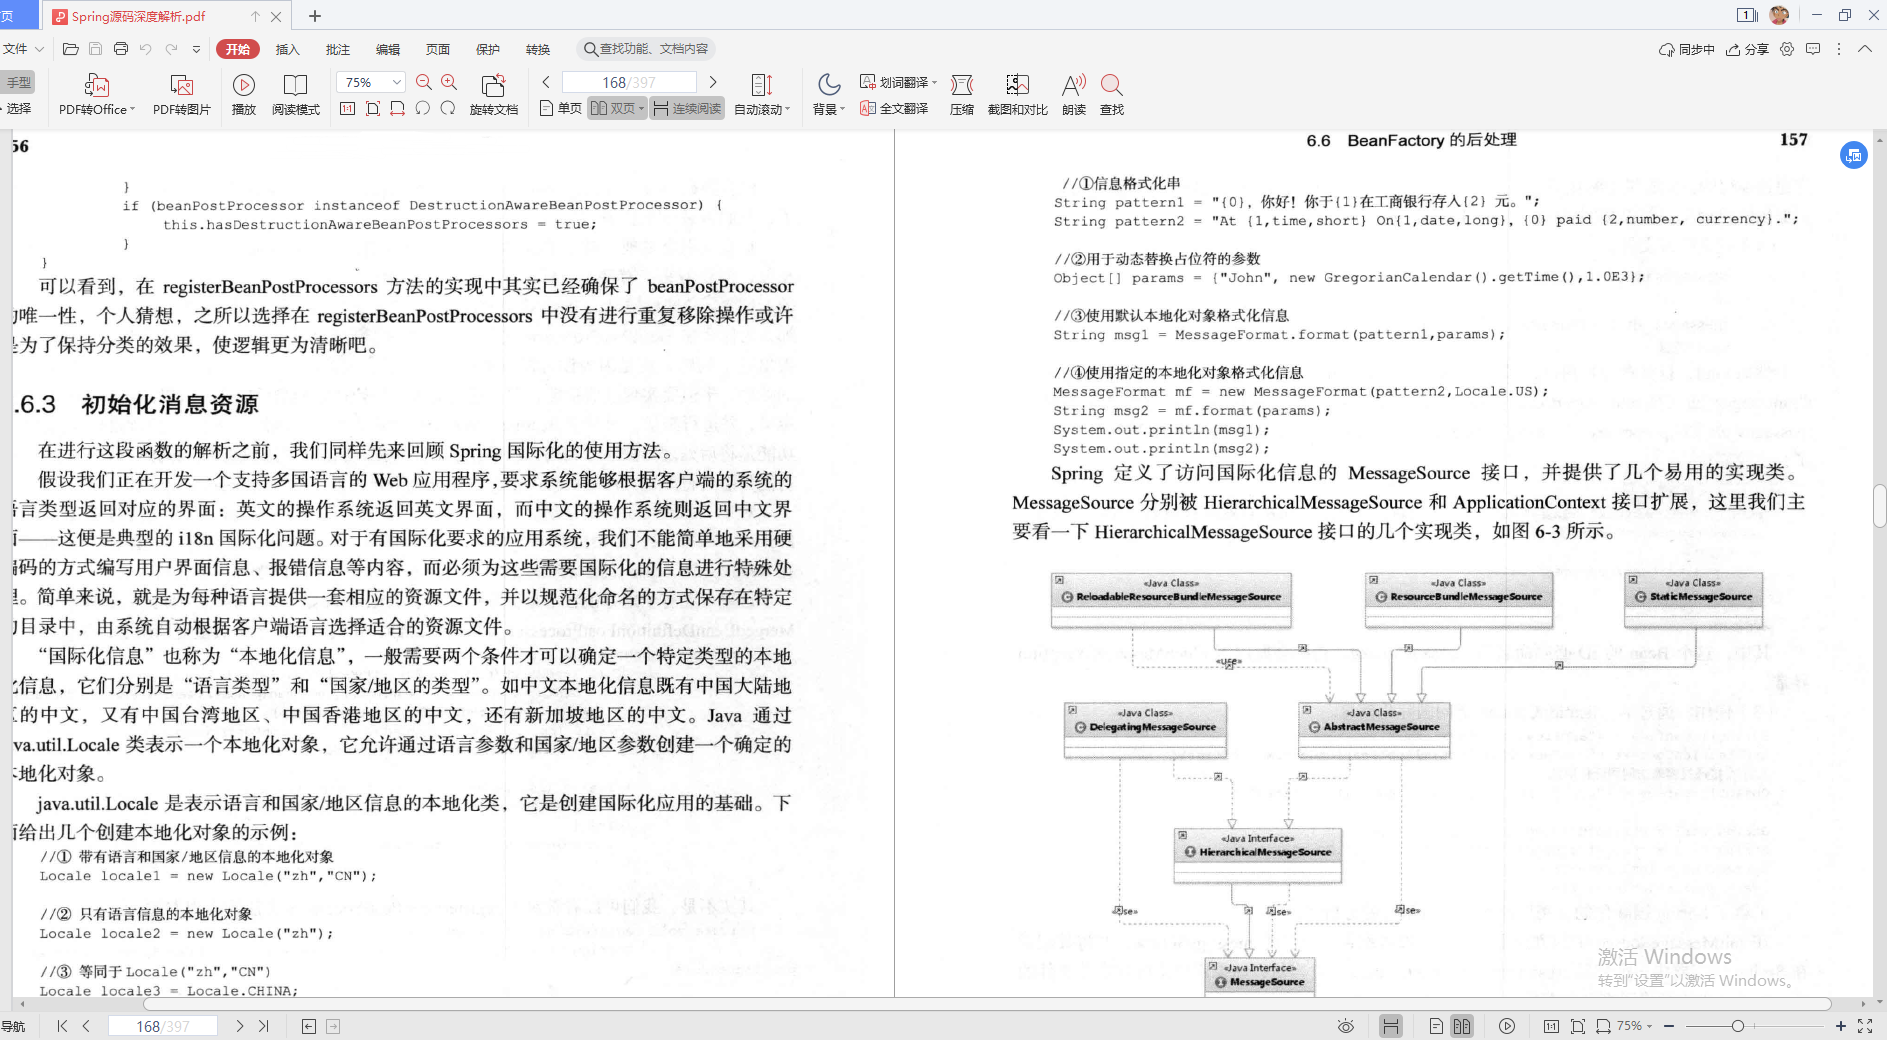The height and width of the screenshot is (1040, 1887).
Task: Select the 编辑 ribbon tab
Action: [388, 49]
